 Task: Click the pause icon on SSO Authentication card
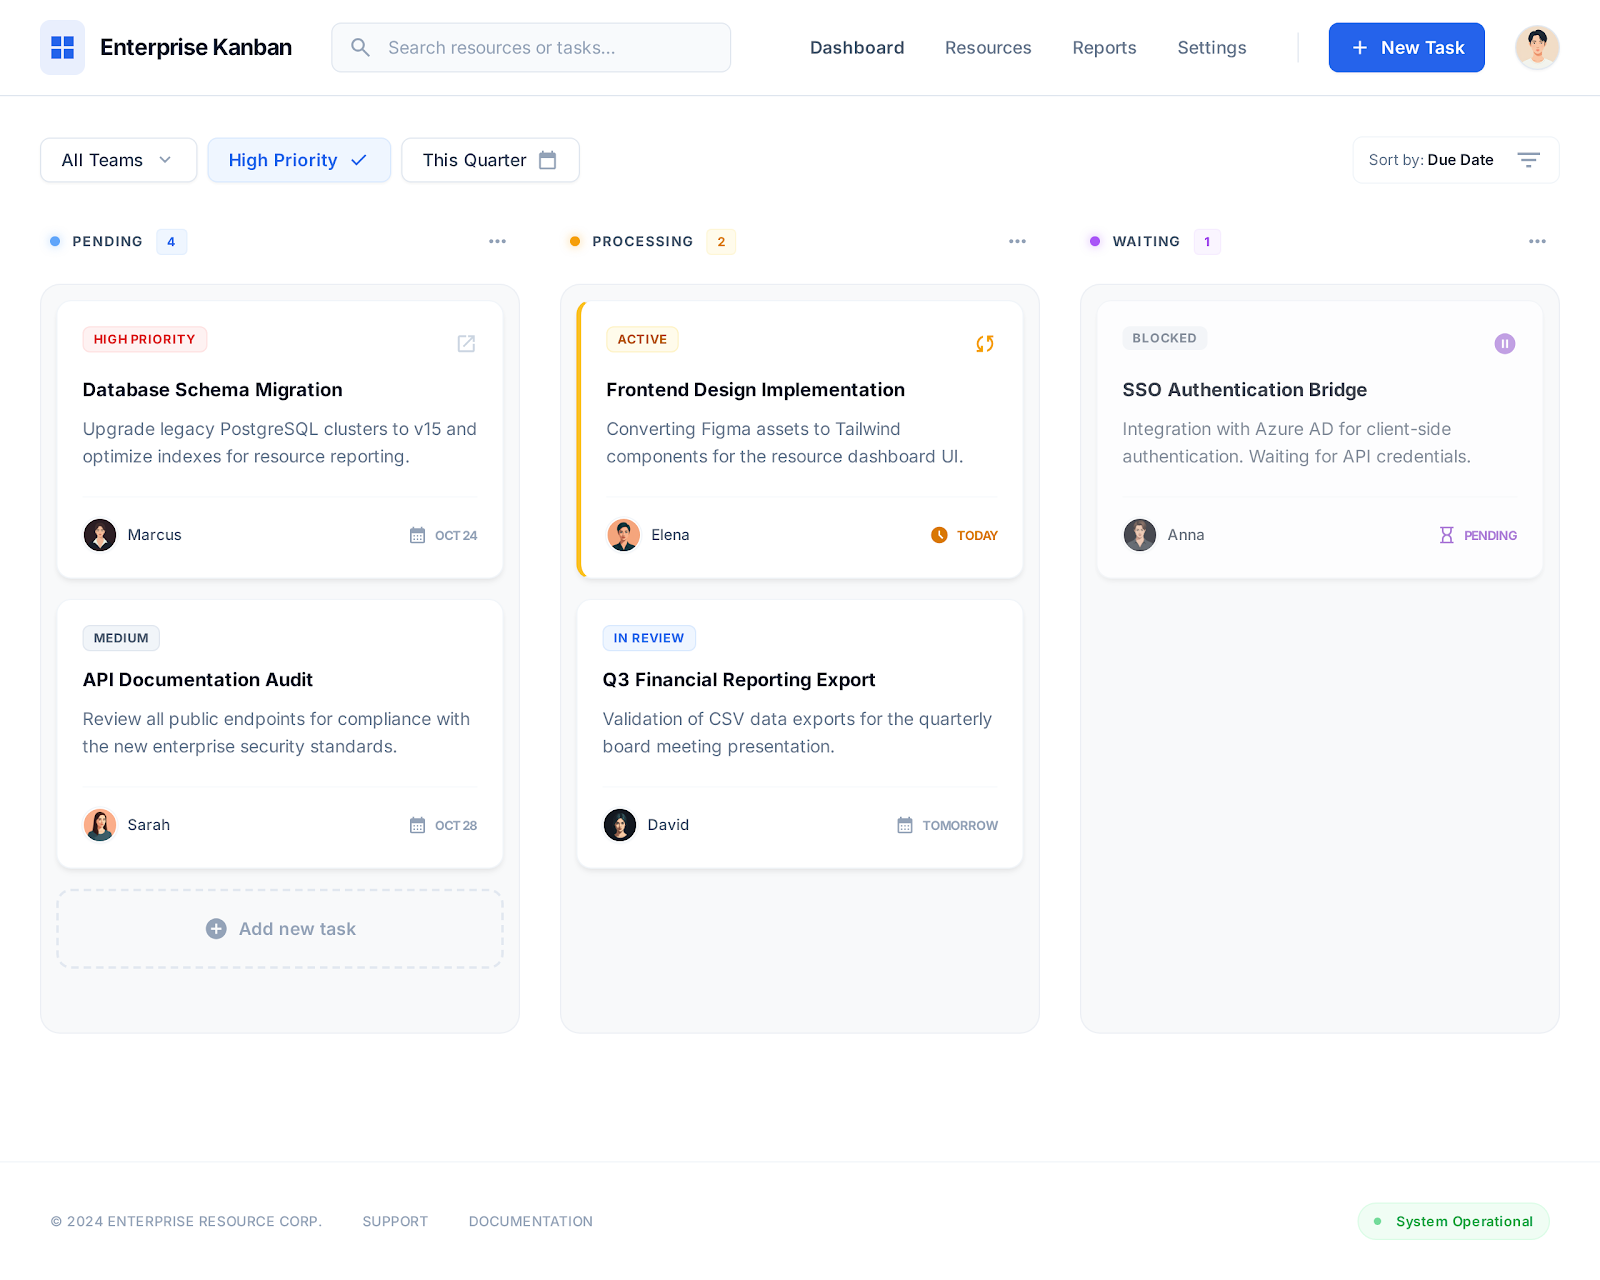click(1504, 343)
